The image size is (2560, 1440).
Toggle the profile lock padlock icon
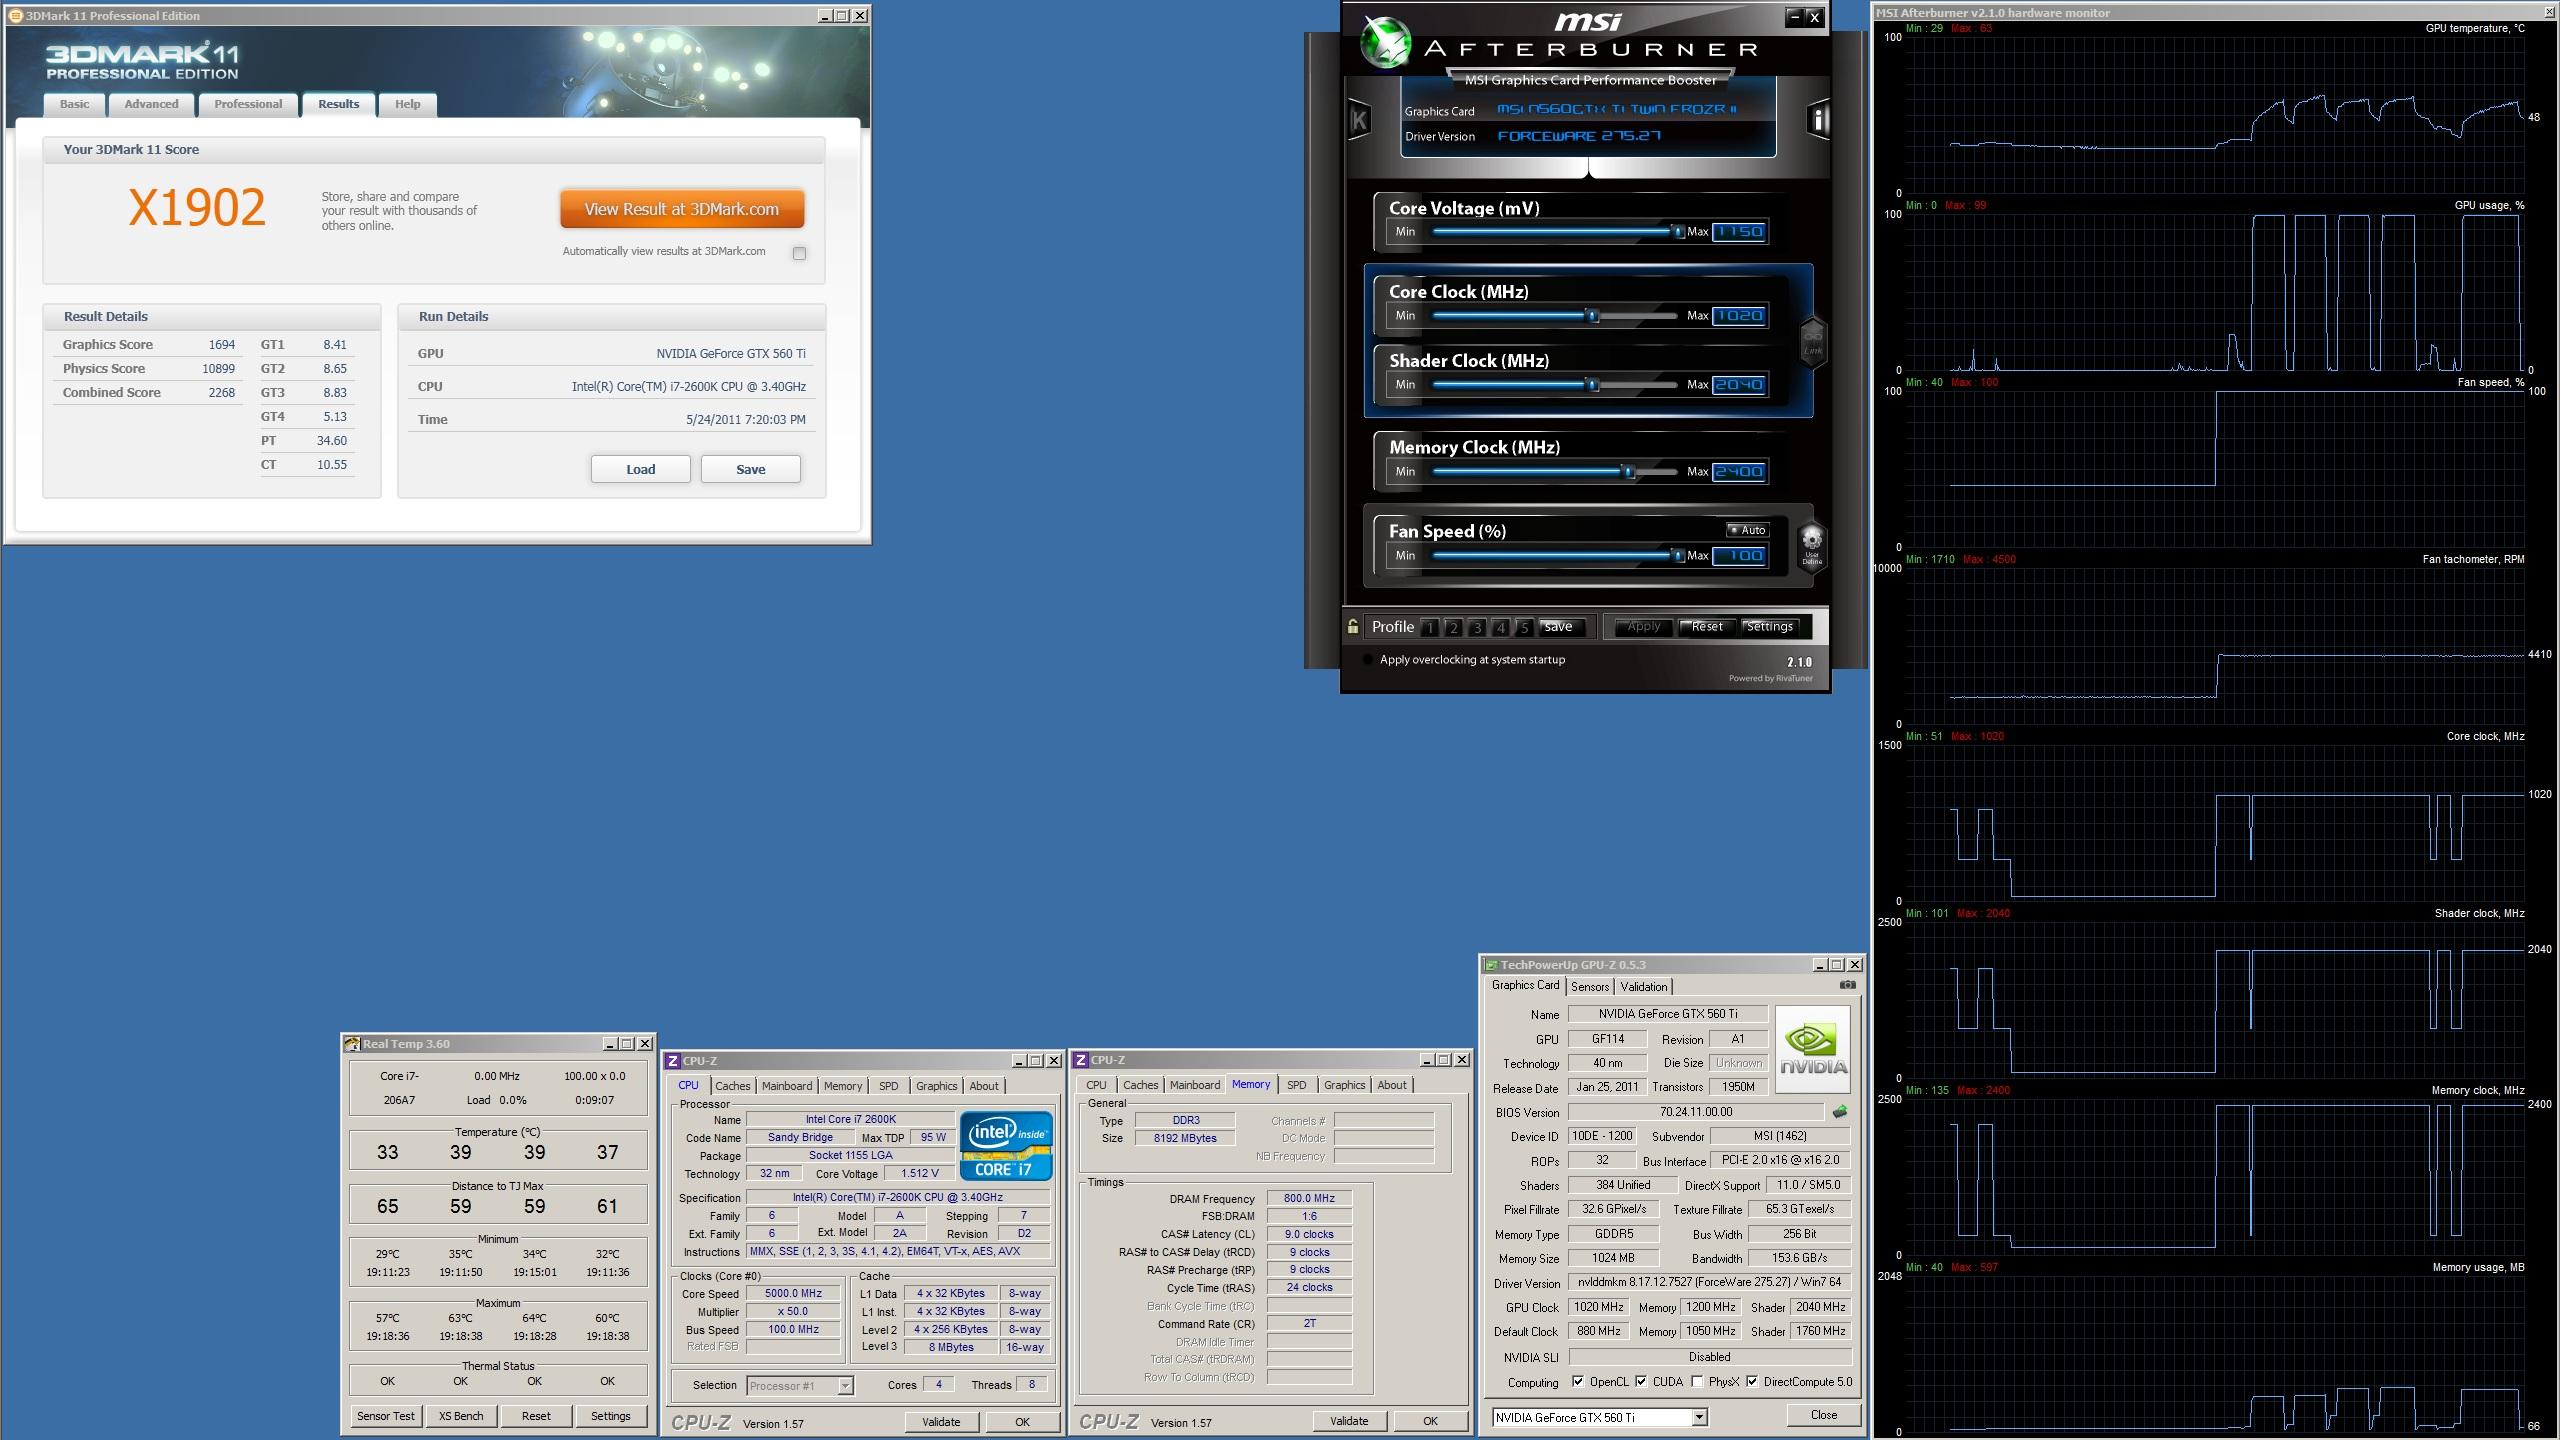point(1353,627)
